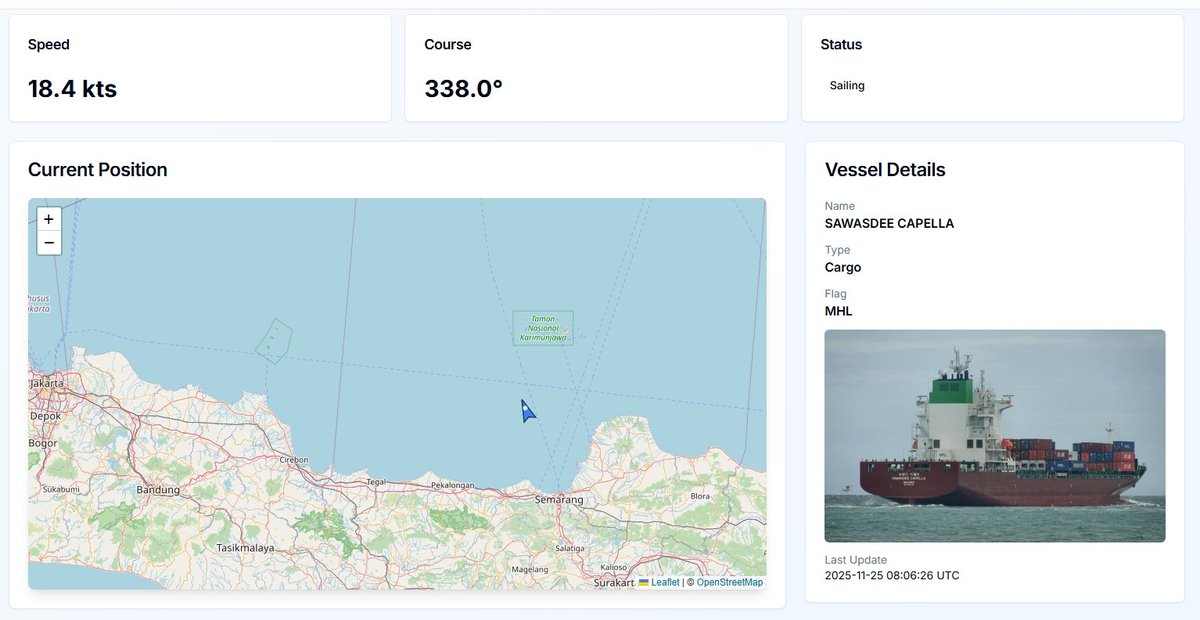Screen dimensions: 1200x620
Task: Click the last update timestamp 2025-11-25 08:06:26 UTC
Action: [892, 575]
